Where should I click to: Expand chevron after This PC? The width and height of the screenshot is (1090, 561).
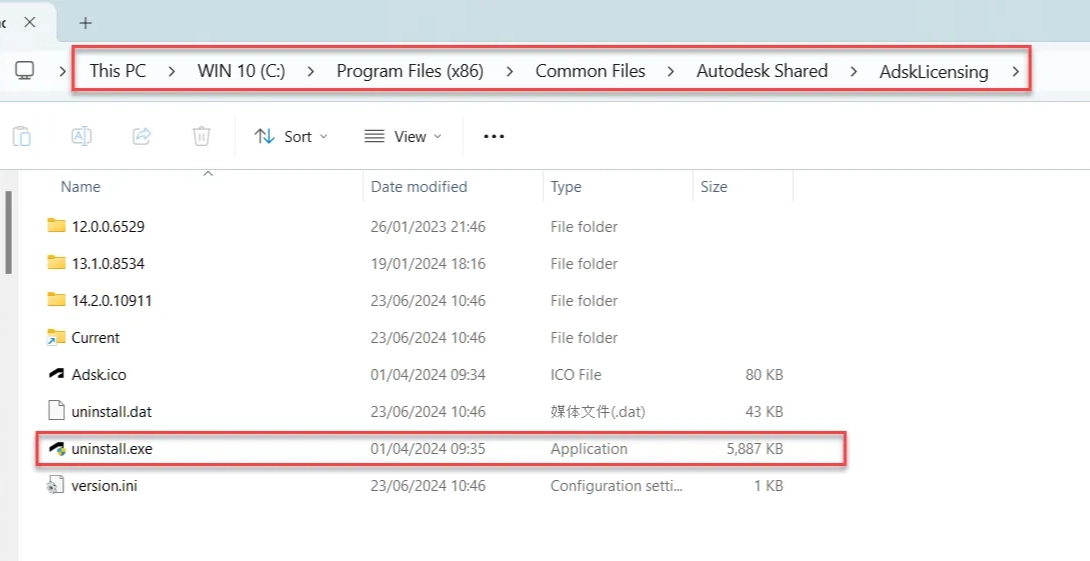tap(172, 71)
